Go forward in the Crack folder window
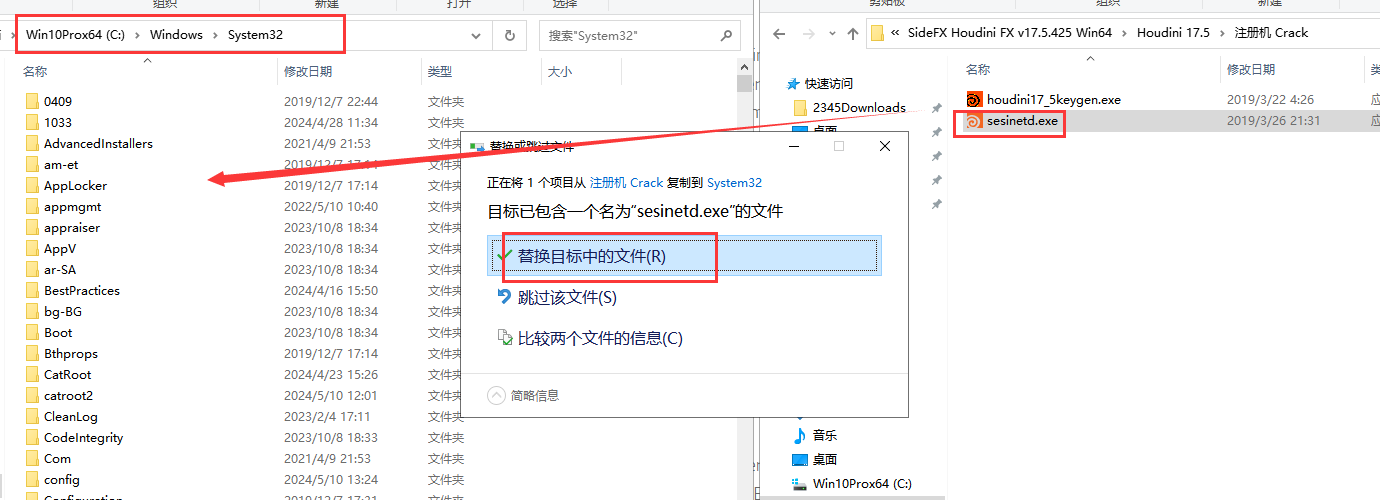Viewport: 1380px width, 500px height. coord(805,33)
